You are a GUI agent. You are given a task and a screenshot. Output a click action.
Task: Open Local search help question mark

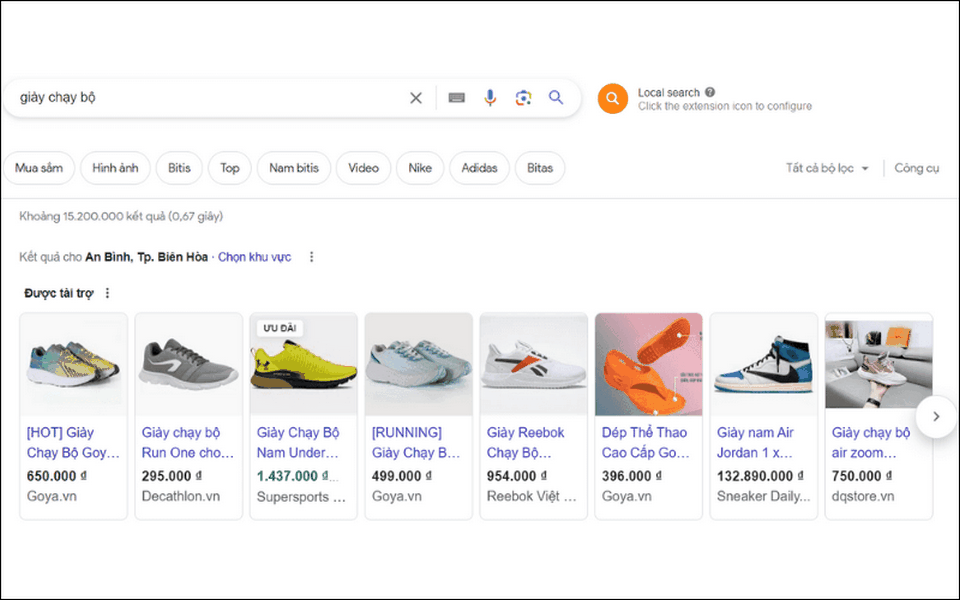(x=710, y=92)
